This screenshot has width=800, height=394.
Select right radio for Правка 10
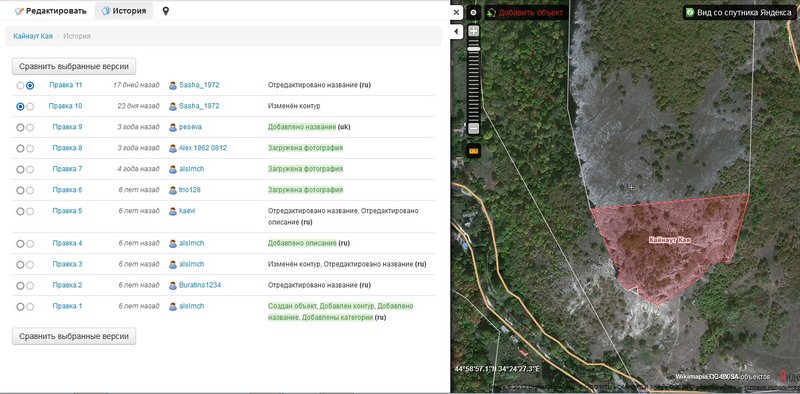click(30, 107)
